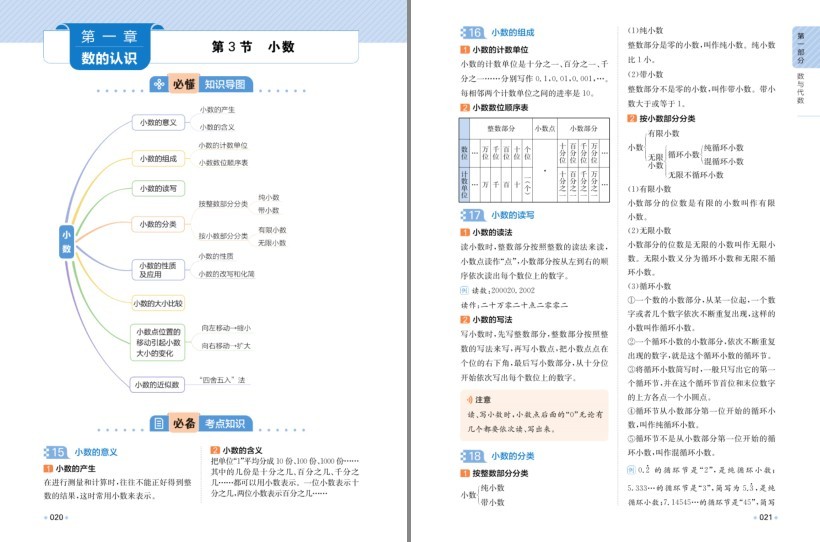Image resolution: width=820 pixels, height=542 pixels.
Task: Select the 小数的意义 mind-map node
Action: (x=158, y=122)
